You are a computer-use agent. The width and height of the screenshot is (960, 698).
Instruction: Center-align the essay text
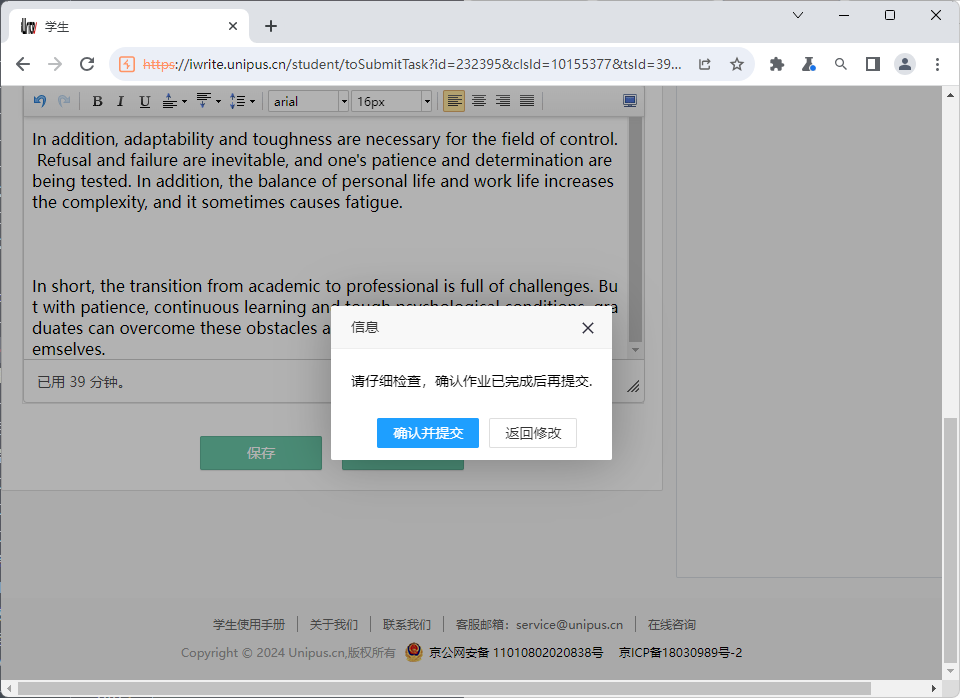click(478, 100)
